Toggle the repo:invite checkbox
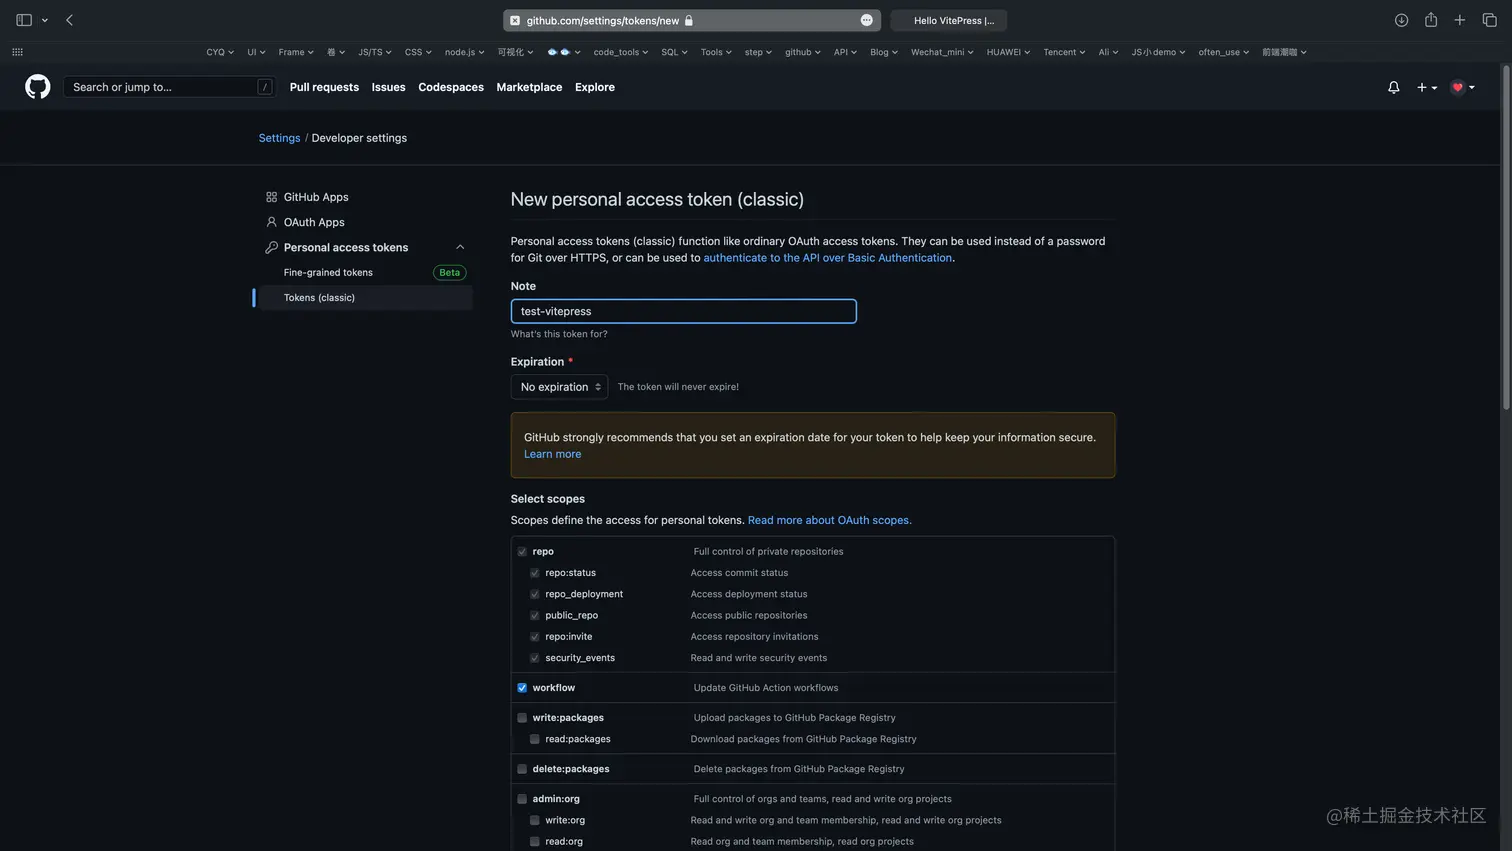Viewport: 1512px width, 851px height. click(535, 637)
